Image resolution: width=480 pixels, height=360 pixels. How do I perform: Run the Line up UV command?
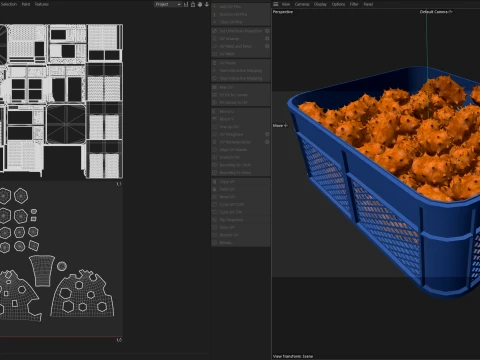pos(241,127)
